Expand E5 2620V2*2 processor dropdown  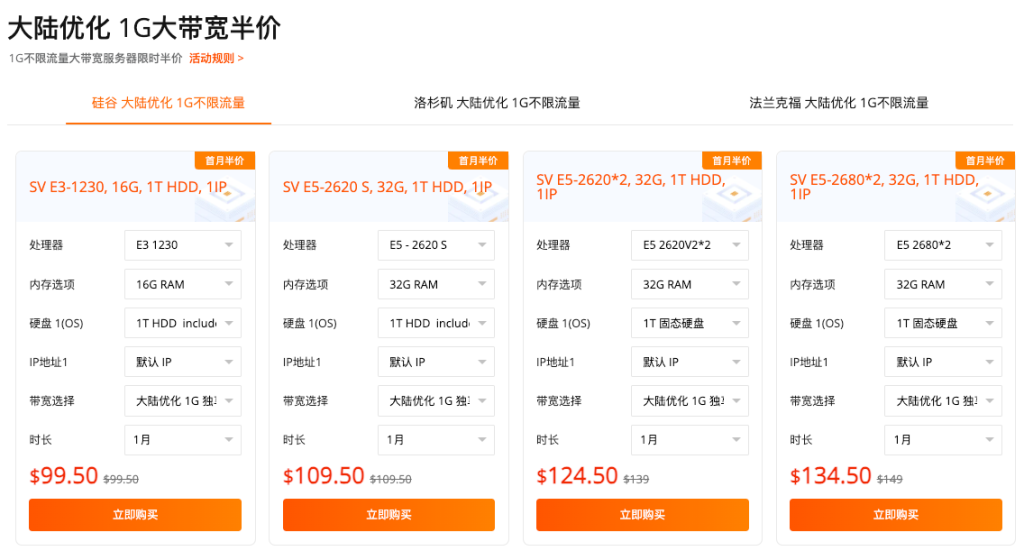(x=689, y=245)
